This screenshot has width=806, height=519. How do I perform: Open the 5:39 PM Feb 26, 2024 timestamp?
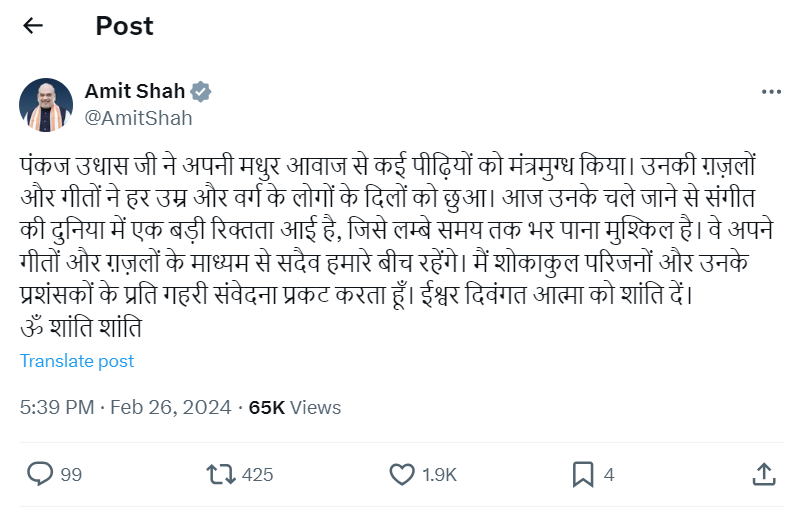click(x=126, y=407)
